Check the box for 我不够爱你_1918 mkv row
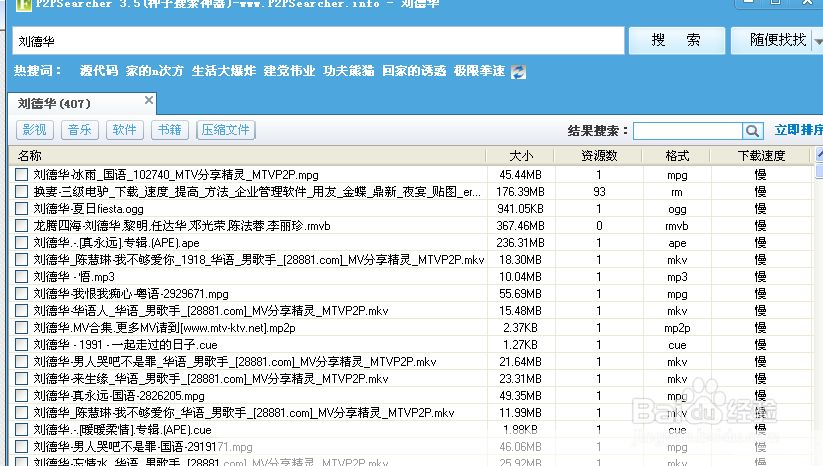The height and width of the screenshot is (466, 823). click(22, 259)
